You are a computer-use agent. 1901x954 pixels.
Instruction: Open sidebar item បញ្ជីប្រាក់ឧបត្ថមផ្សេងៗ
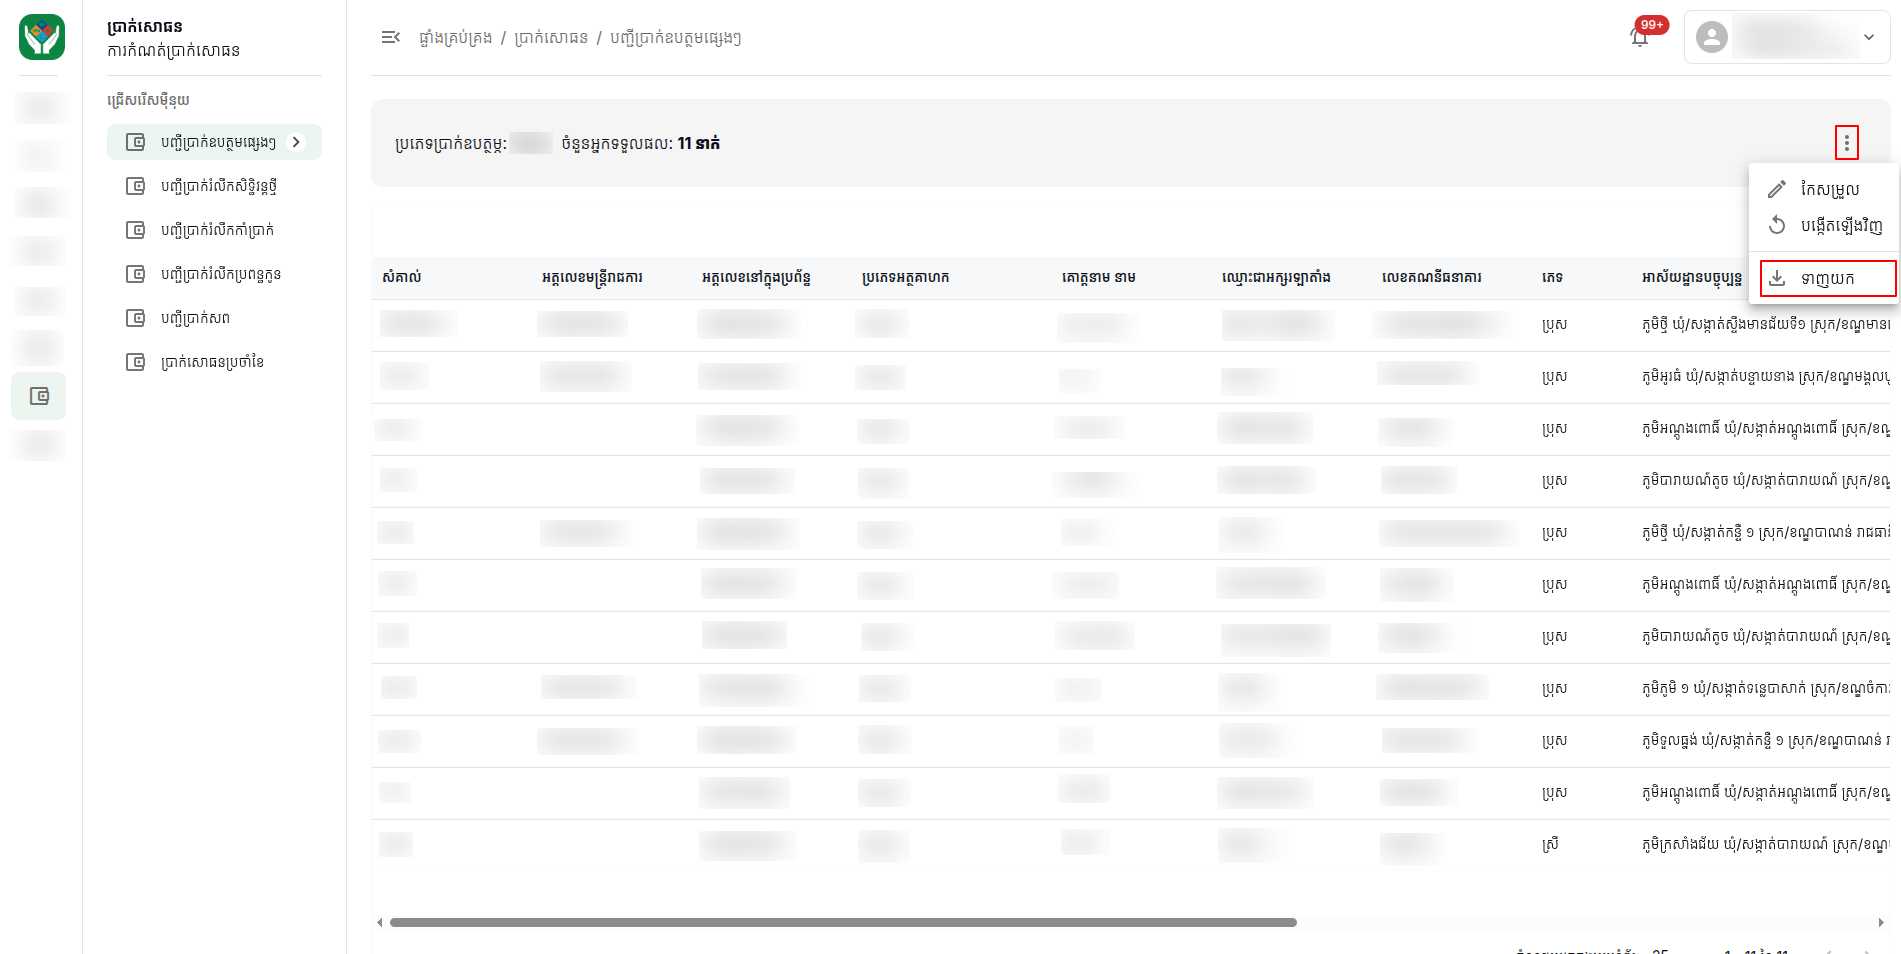click(214, 142)
